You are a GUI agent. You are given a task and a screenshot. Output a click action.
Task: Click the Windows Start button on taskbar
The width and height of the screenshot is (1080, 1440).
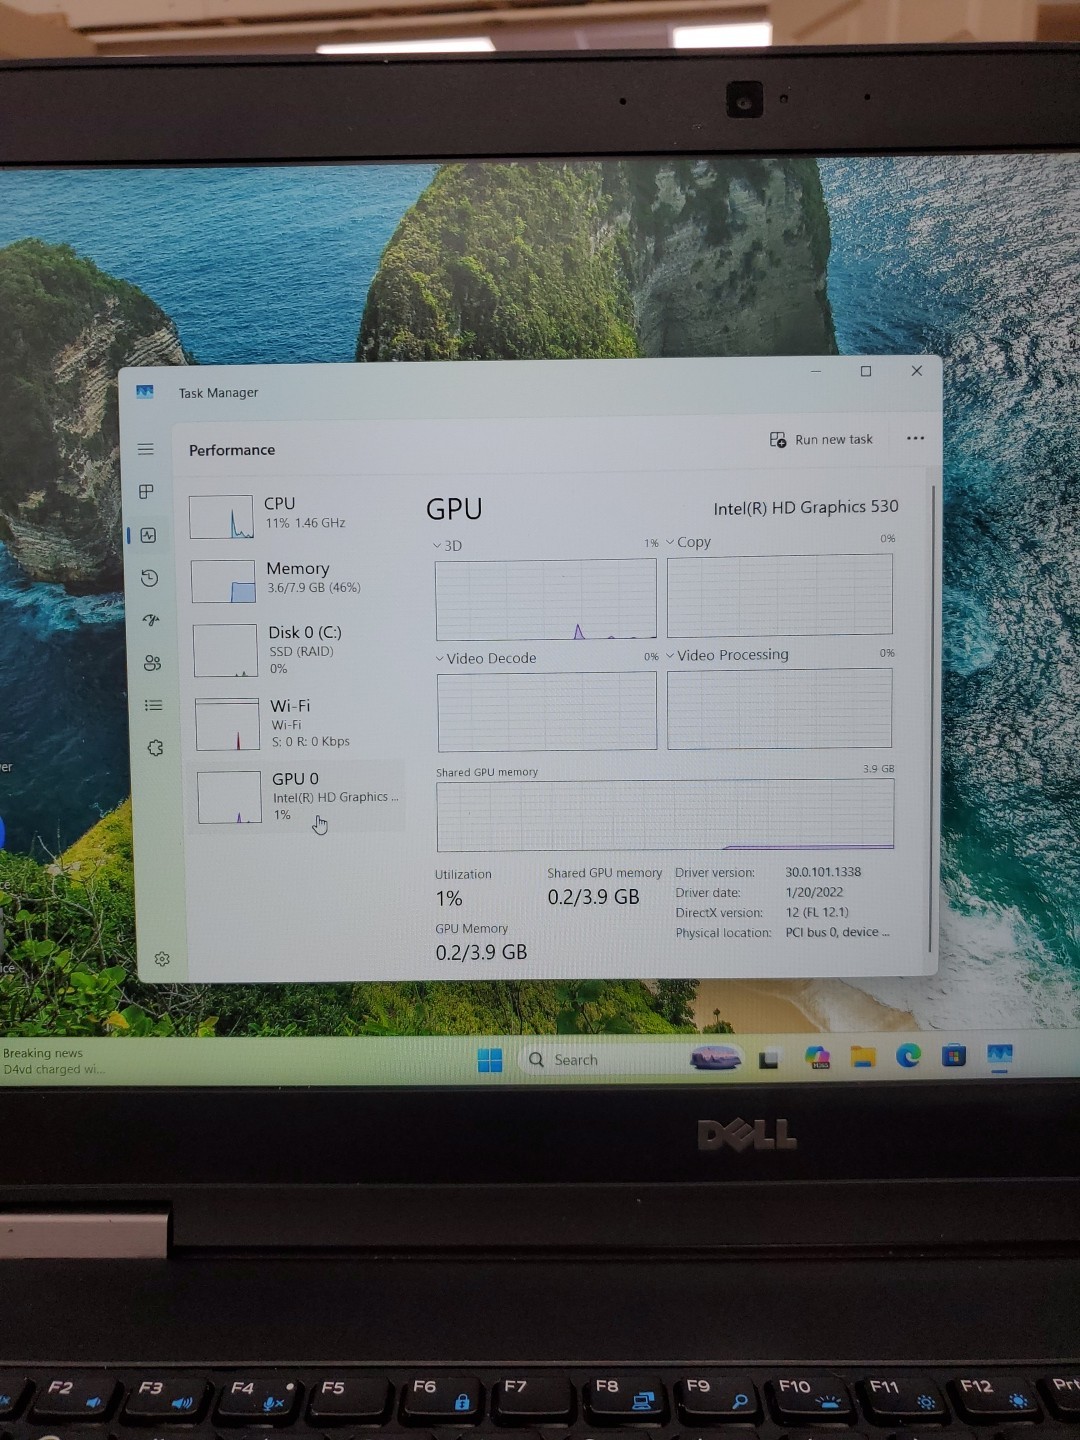click(x=490, y=1060)
